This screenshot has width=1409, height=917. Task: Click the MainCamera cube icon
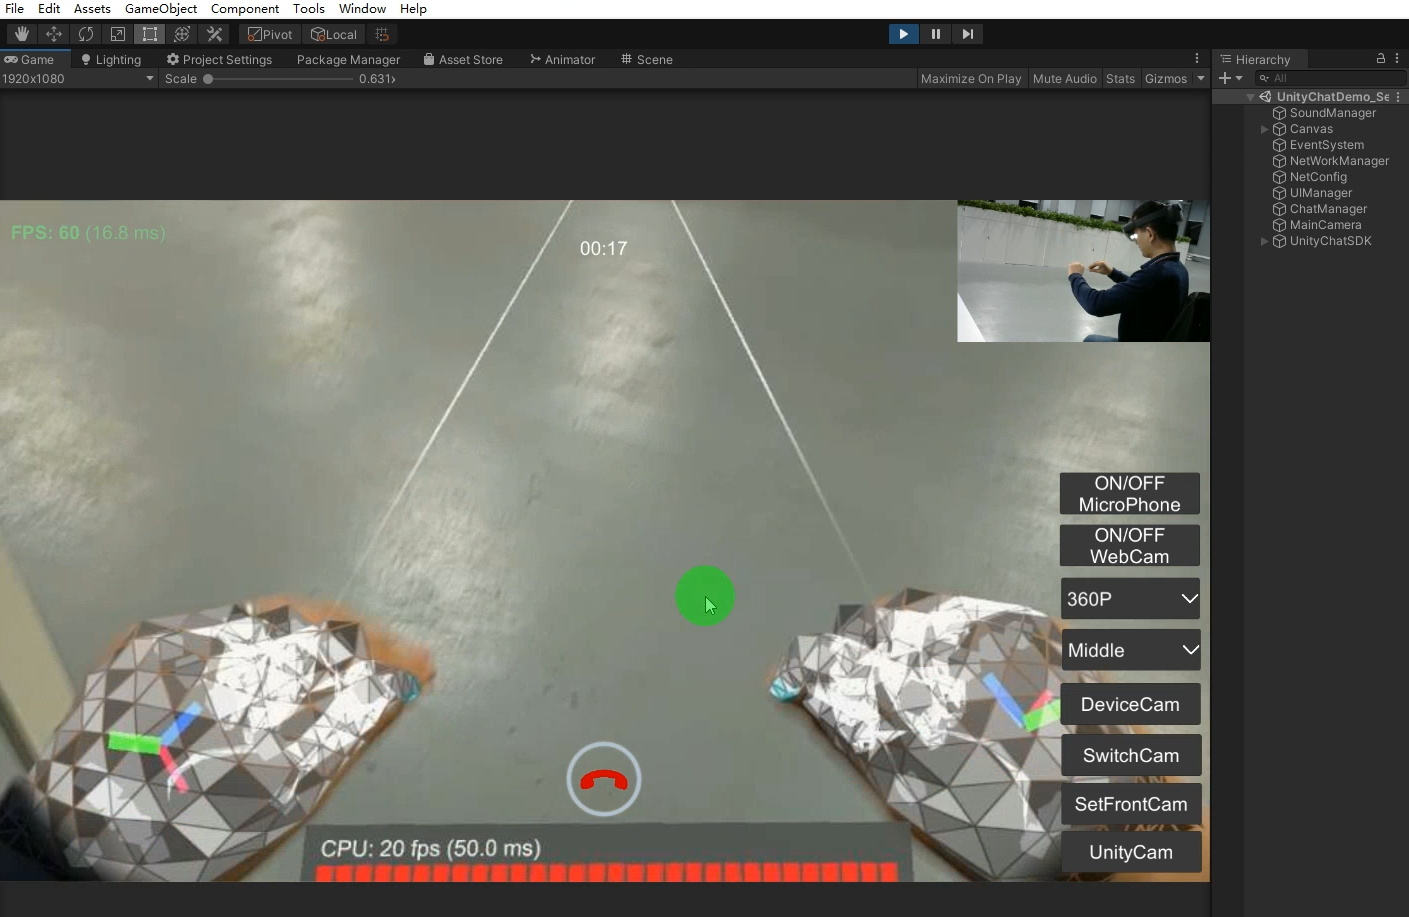coord(1279,225)
